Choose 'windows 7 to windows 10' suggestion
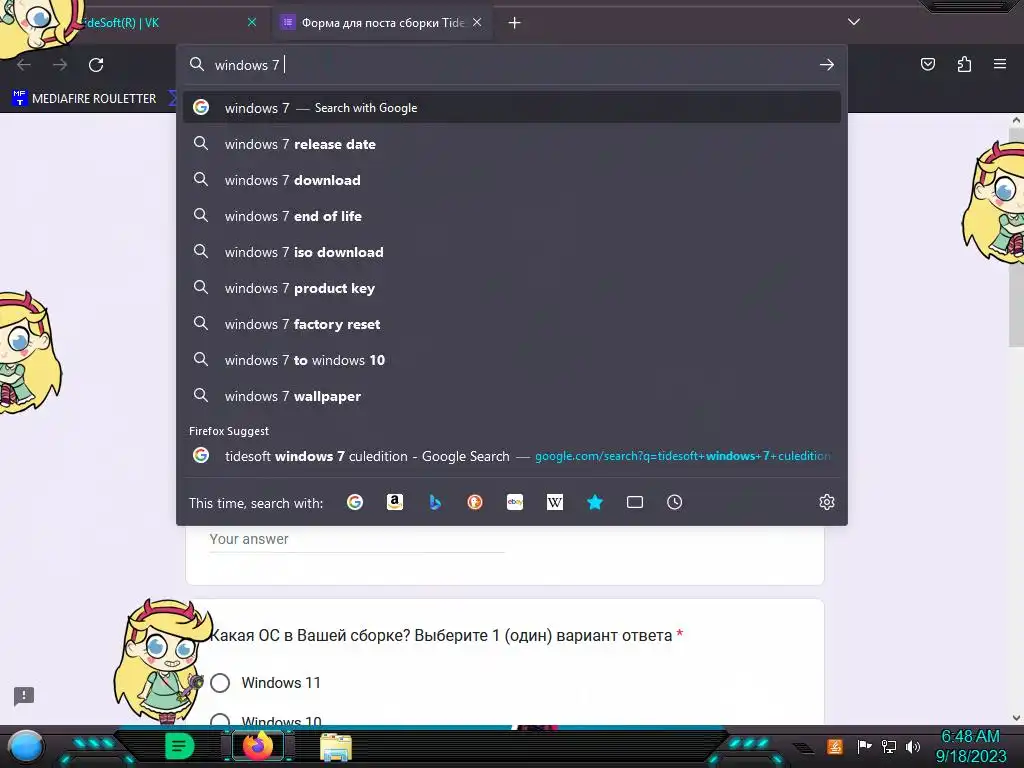1024x768 pixels. (x=512, y=360)
